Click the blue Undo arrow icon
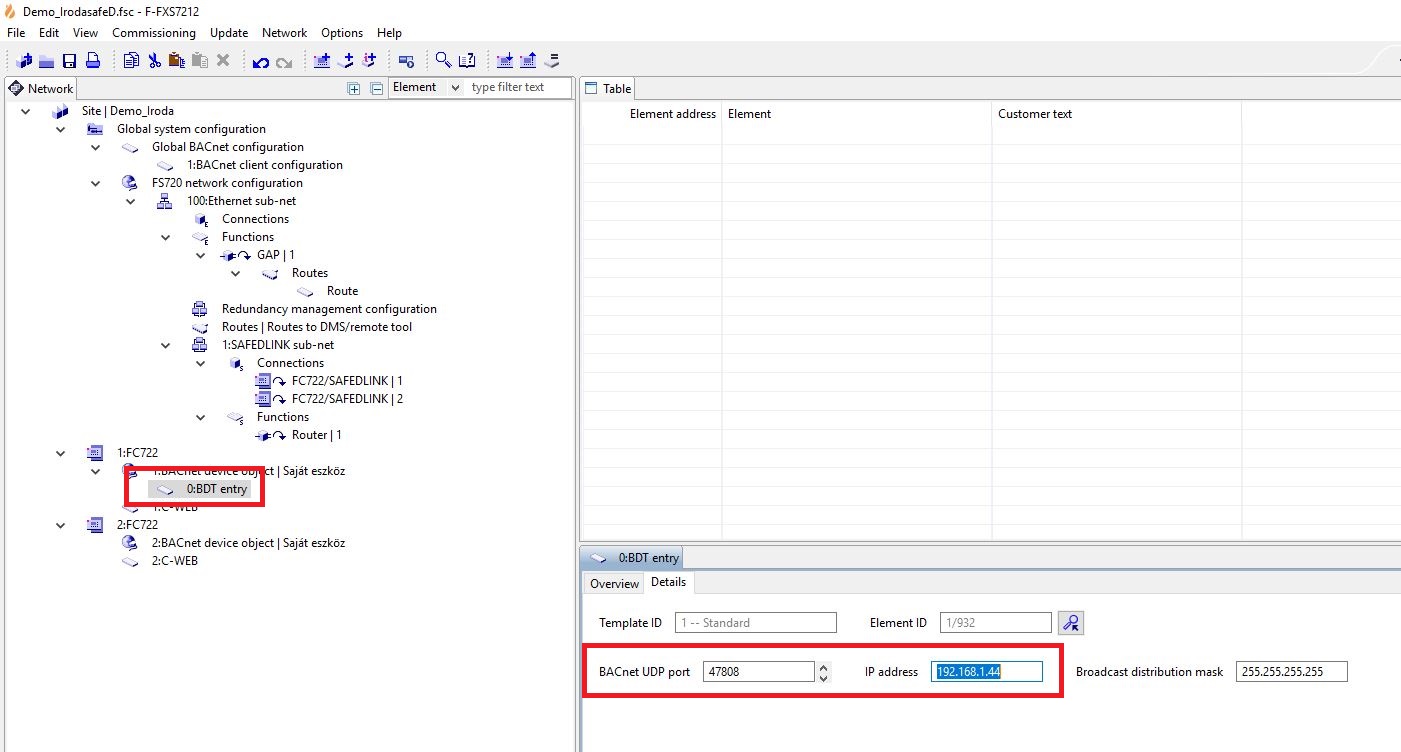This screenshot has height=752, width=1401. point(261,62)
